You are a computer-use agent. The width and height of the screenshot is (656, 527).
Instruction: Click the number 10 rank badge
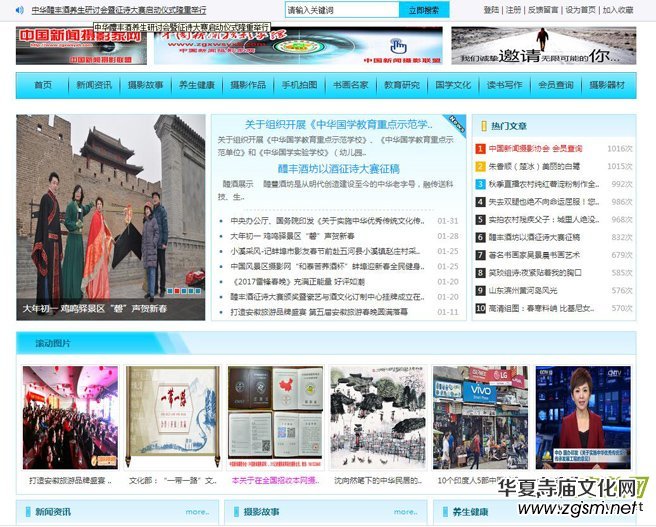(480, 308)
